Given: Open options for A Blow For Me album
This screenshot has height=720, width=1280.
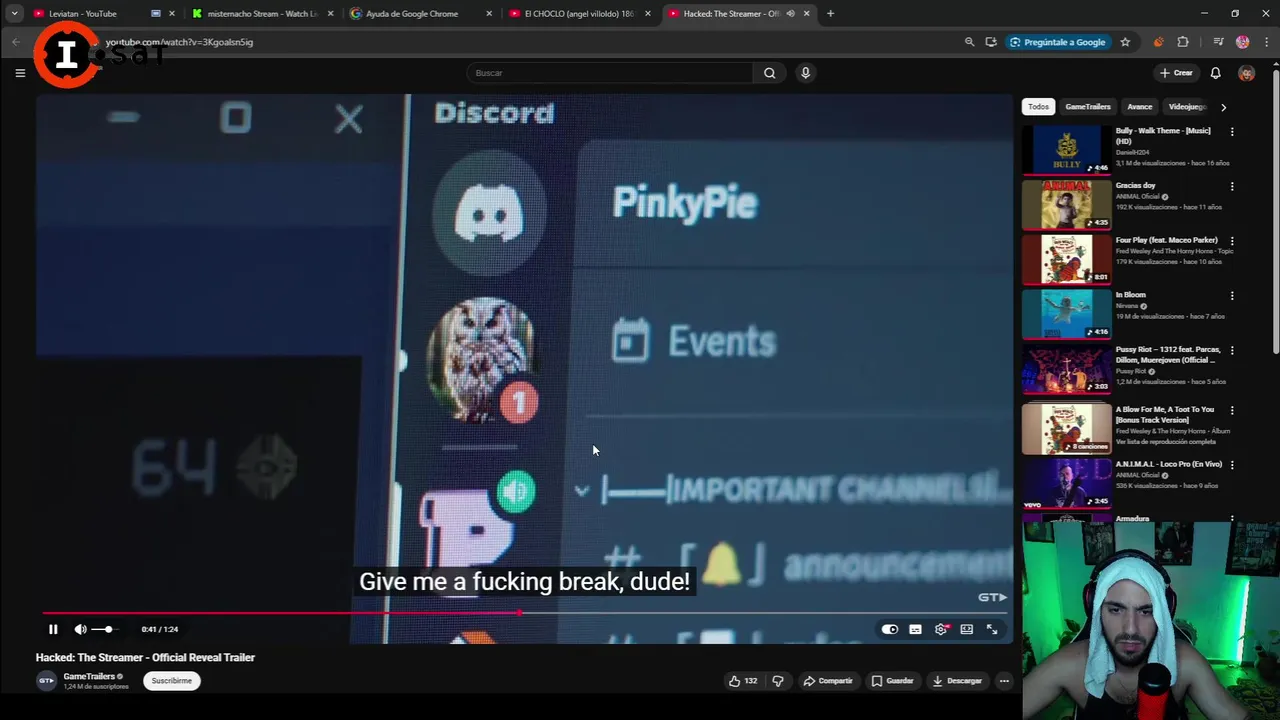Looking at the screenshot, I should (x=1232, y=410).
